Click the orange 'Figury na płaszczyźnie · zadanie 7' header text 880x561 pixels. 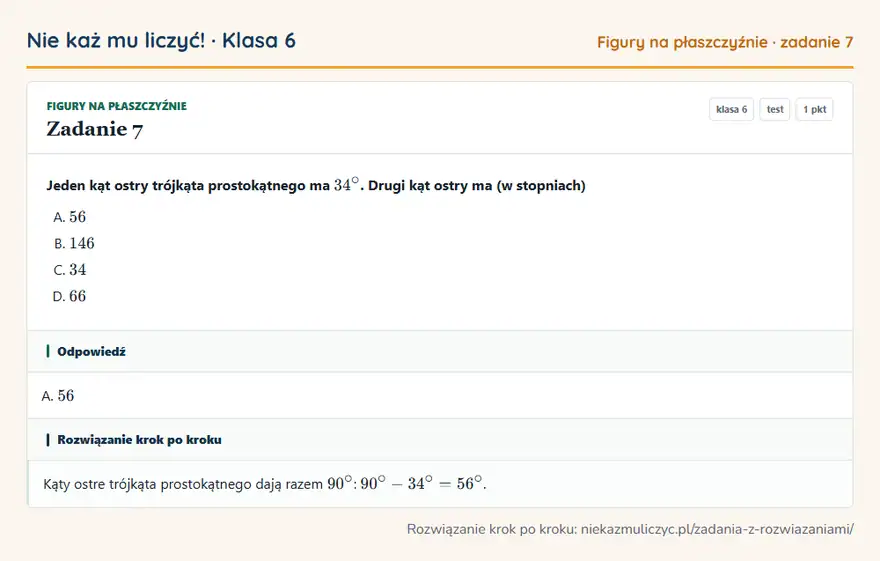pyautogui.click(x=725, y=42)
